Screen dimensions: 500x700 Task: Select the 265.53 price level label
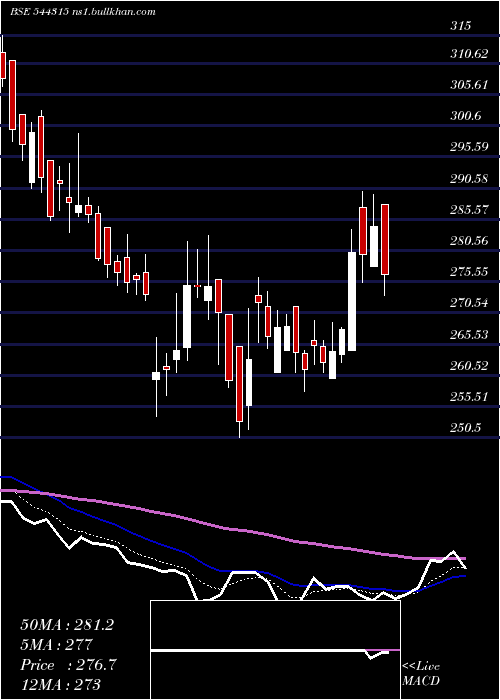(x=469, y=334)
